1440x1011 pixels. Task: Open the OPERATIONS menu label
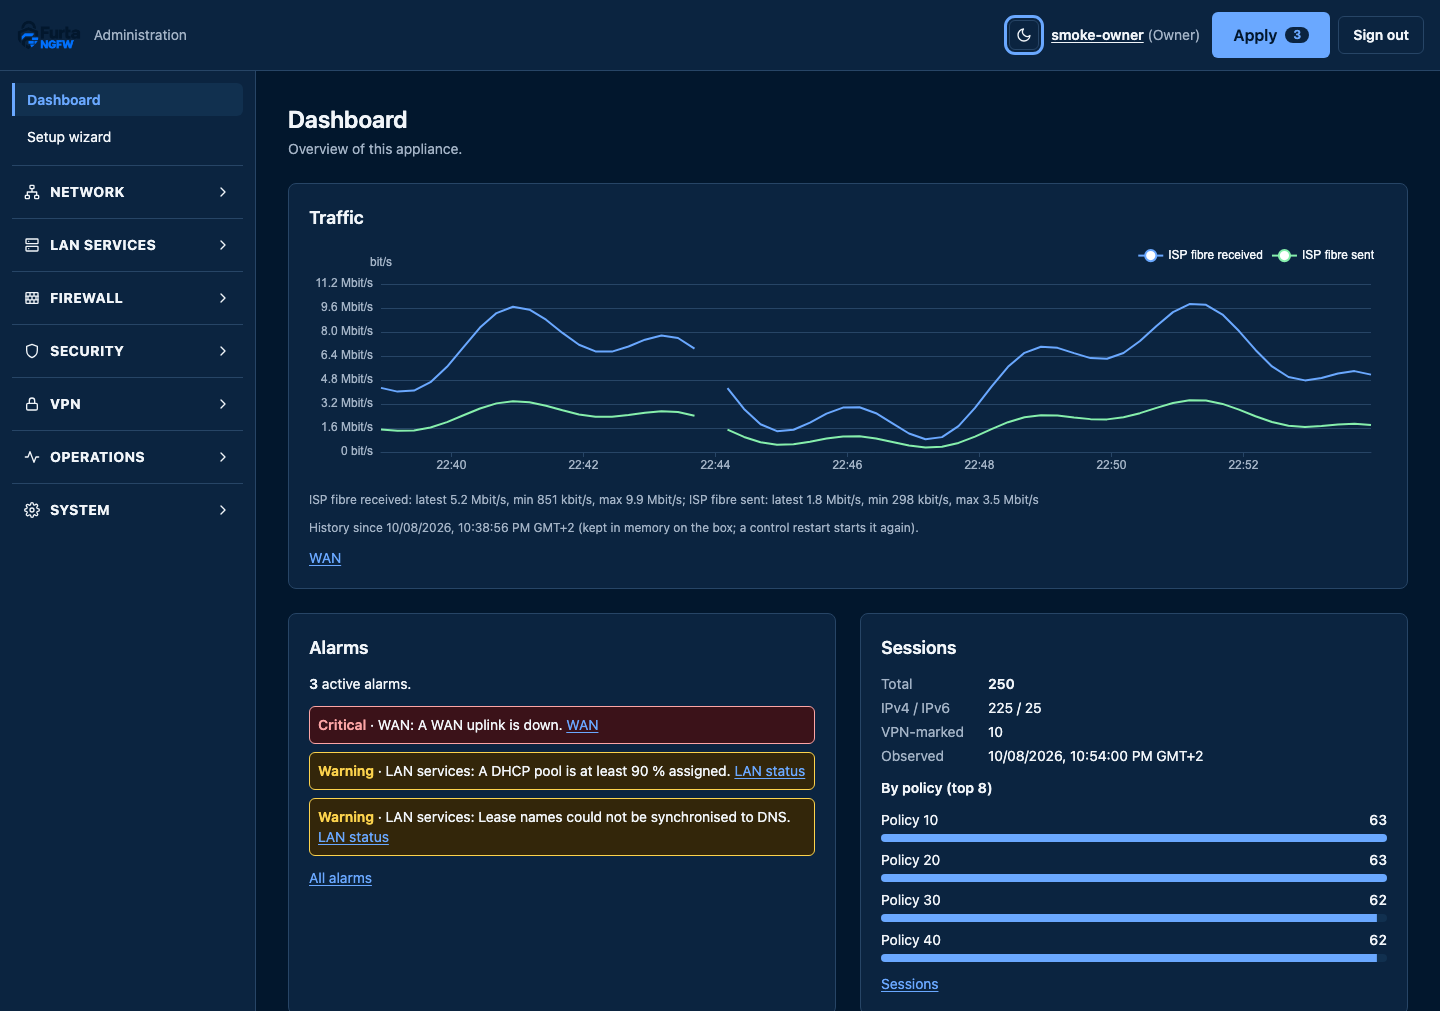(97, 457)
